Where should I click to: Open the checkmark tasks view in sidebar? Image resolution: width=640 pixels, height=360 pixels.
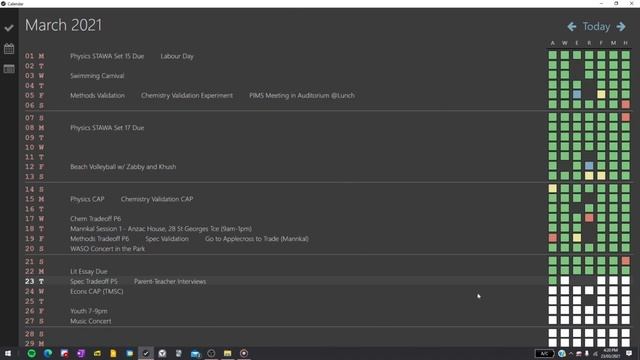click(9, 28)
